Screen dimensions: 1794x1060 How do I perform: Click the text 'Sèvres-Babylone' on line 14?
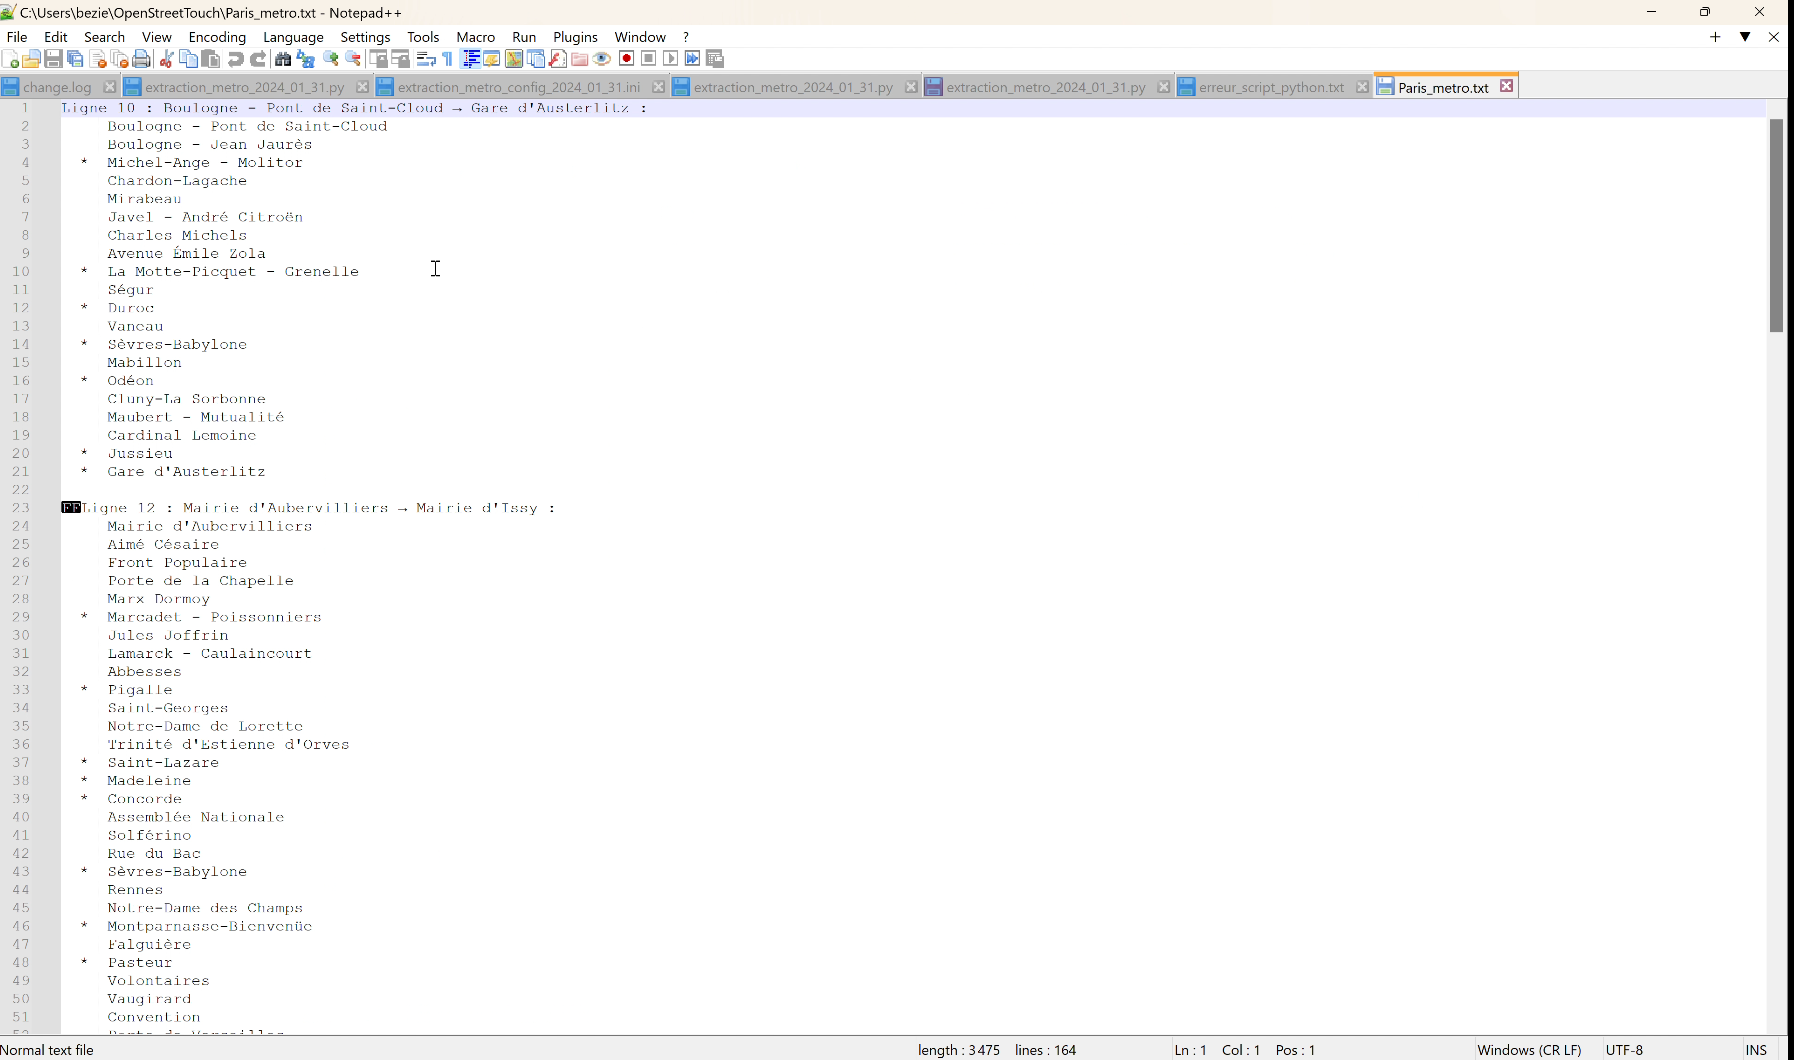(177, 344)
